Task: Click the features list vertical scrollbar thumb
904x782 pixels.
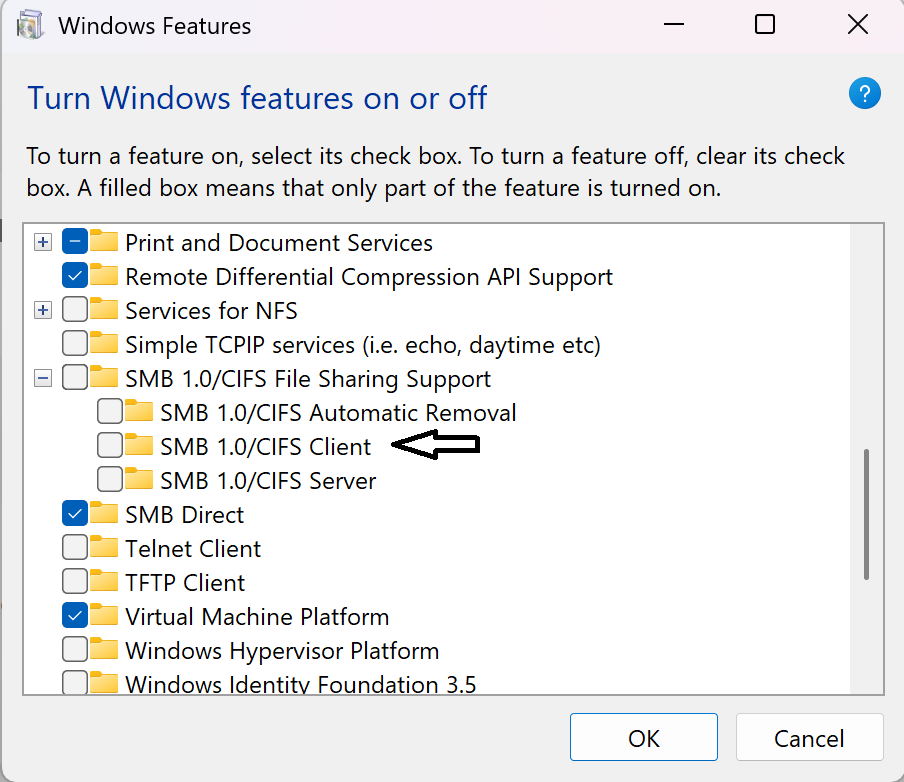Action: (866, 514)
